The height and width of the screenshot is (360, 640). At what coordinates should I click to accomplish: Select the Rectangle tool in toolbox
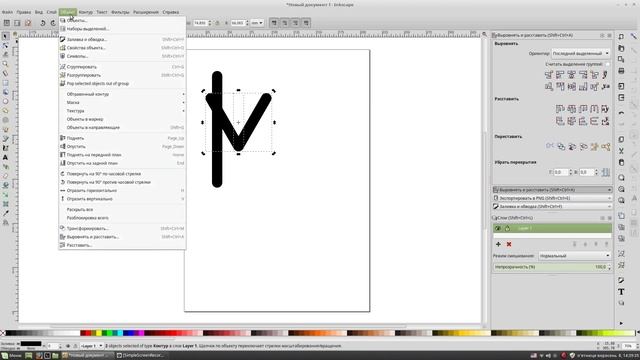(x=5, y=83)
